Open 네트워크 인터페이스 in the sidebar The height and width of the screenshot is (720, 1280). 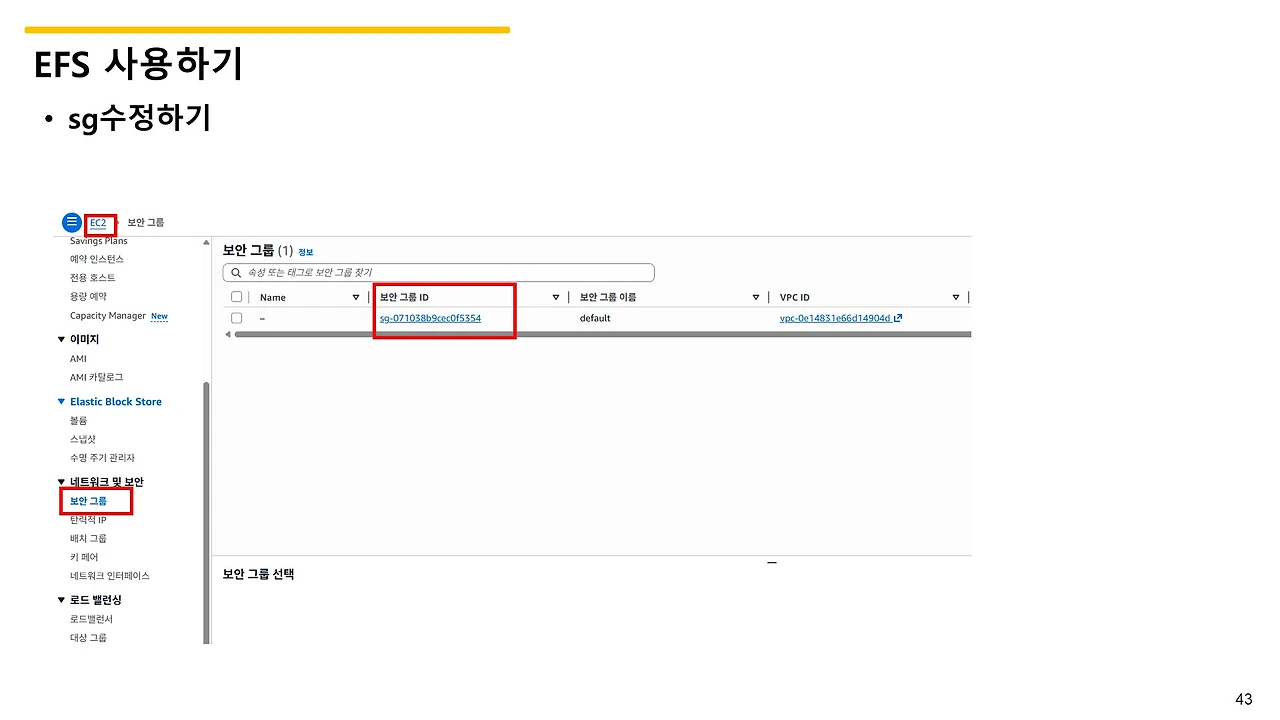click(x=110, y=576)
